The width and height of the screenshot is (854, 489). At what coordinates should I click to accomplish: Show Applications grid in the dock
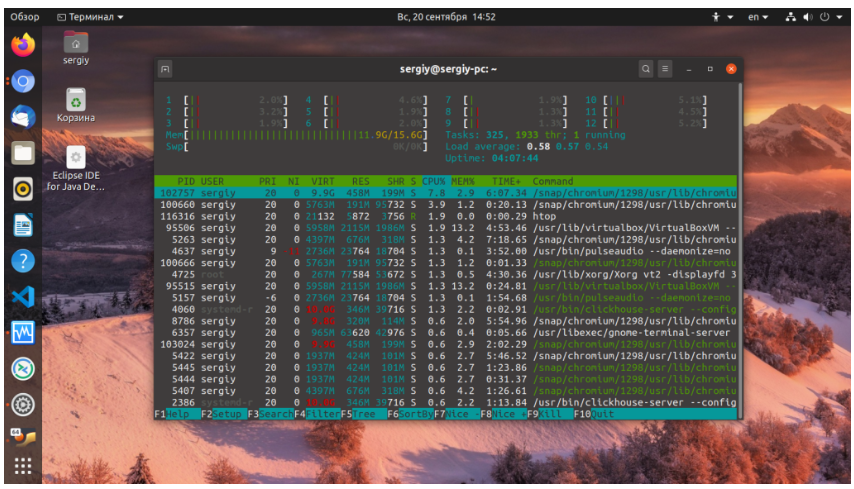point(23,466)
